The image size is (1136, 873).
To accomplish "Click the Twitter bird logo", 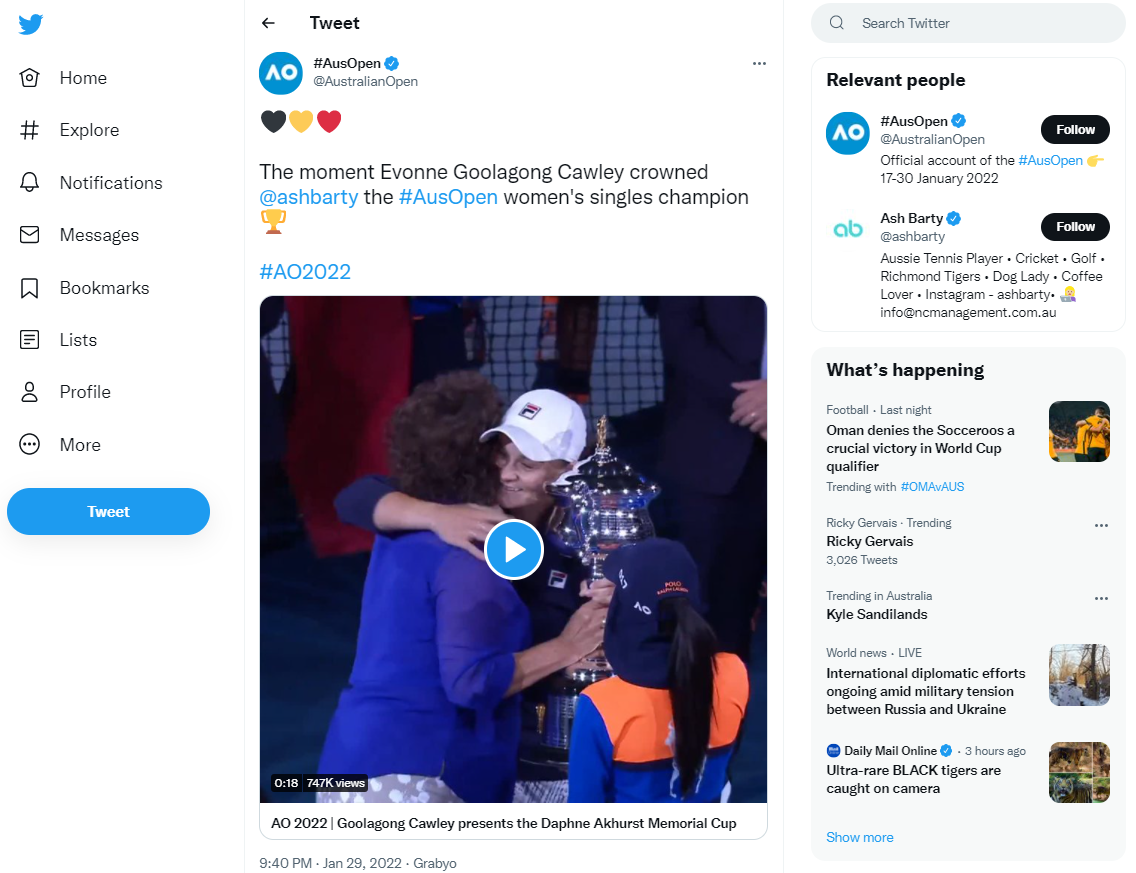I will pyautogui.click(x=31, y=25).
